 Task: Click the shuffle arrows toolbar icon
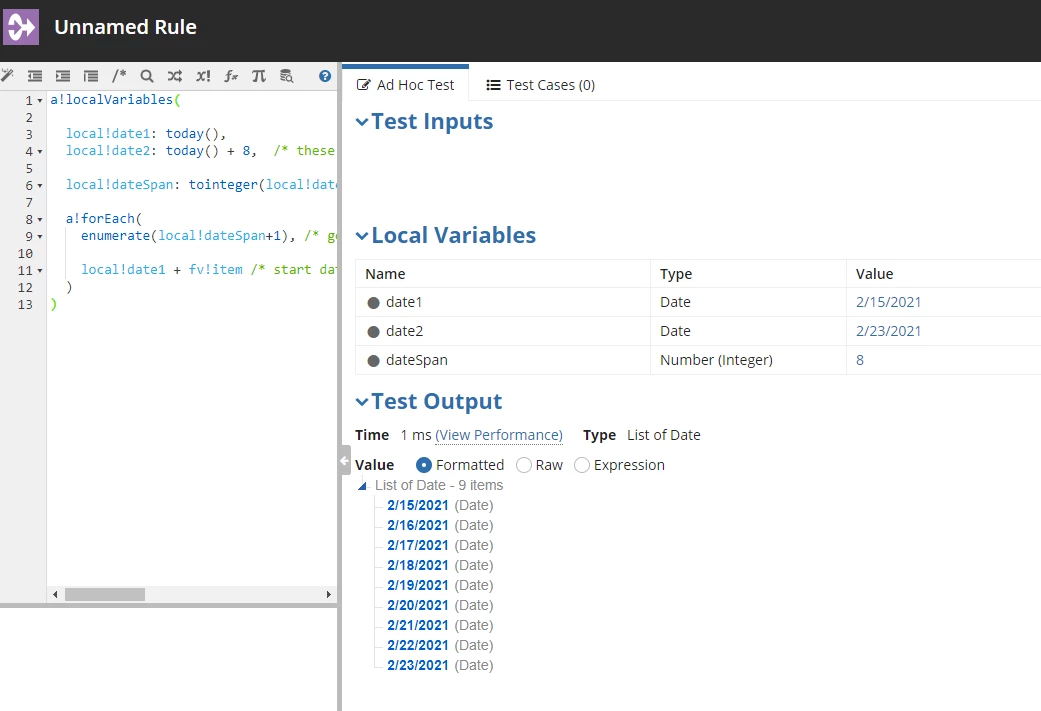click(175, 76)
